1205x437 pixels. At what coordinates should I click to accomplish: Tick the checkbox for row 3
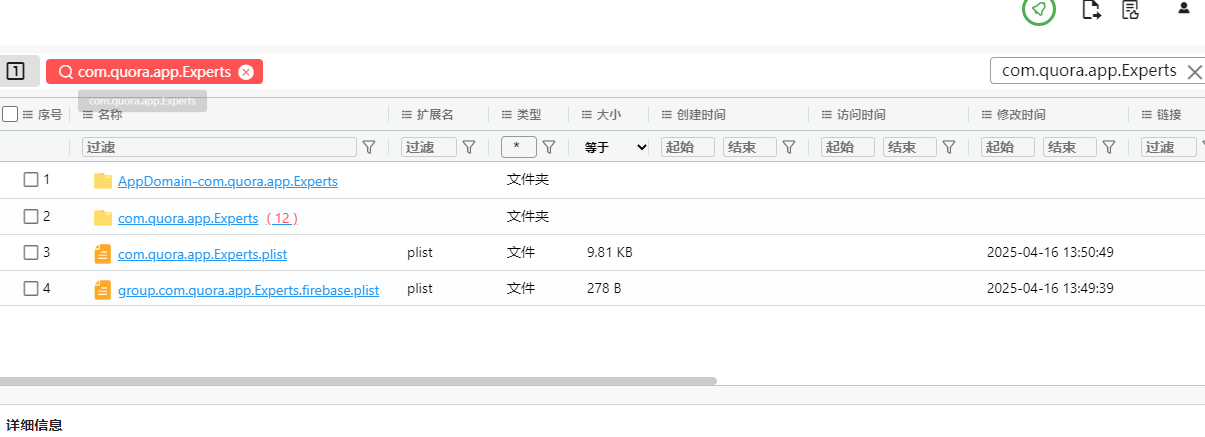31,252
